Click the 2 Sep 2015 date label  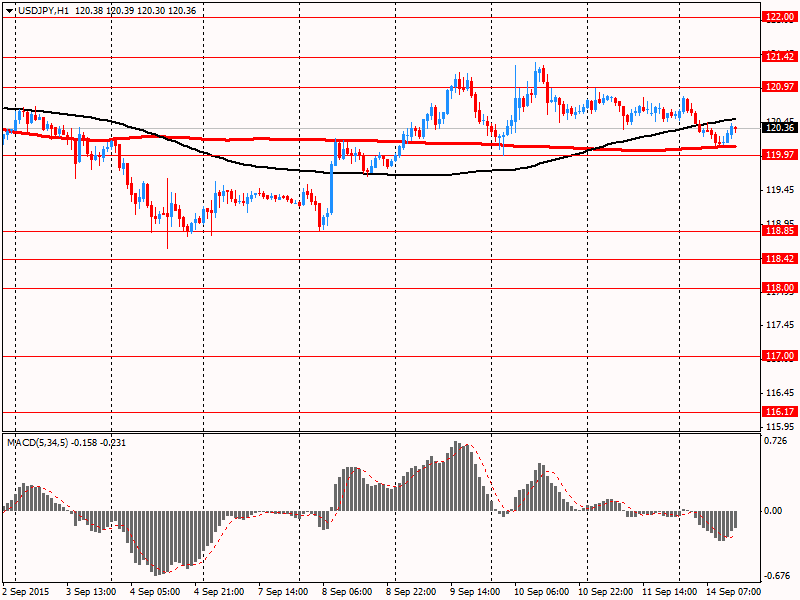(x=27, y=592)
